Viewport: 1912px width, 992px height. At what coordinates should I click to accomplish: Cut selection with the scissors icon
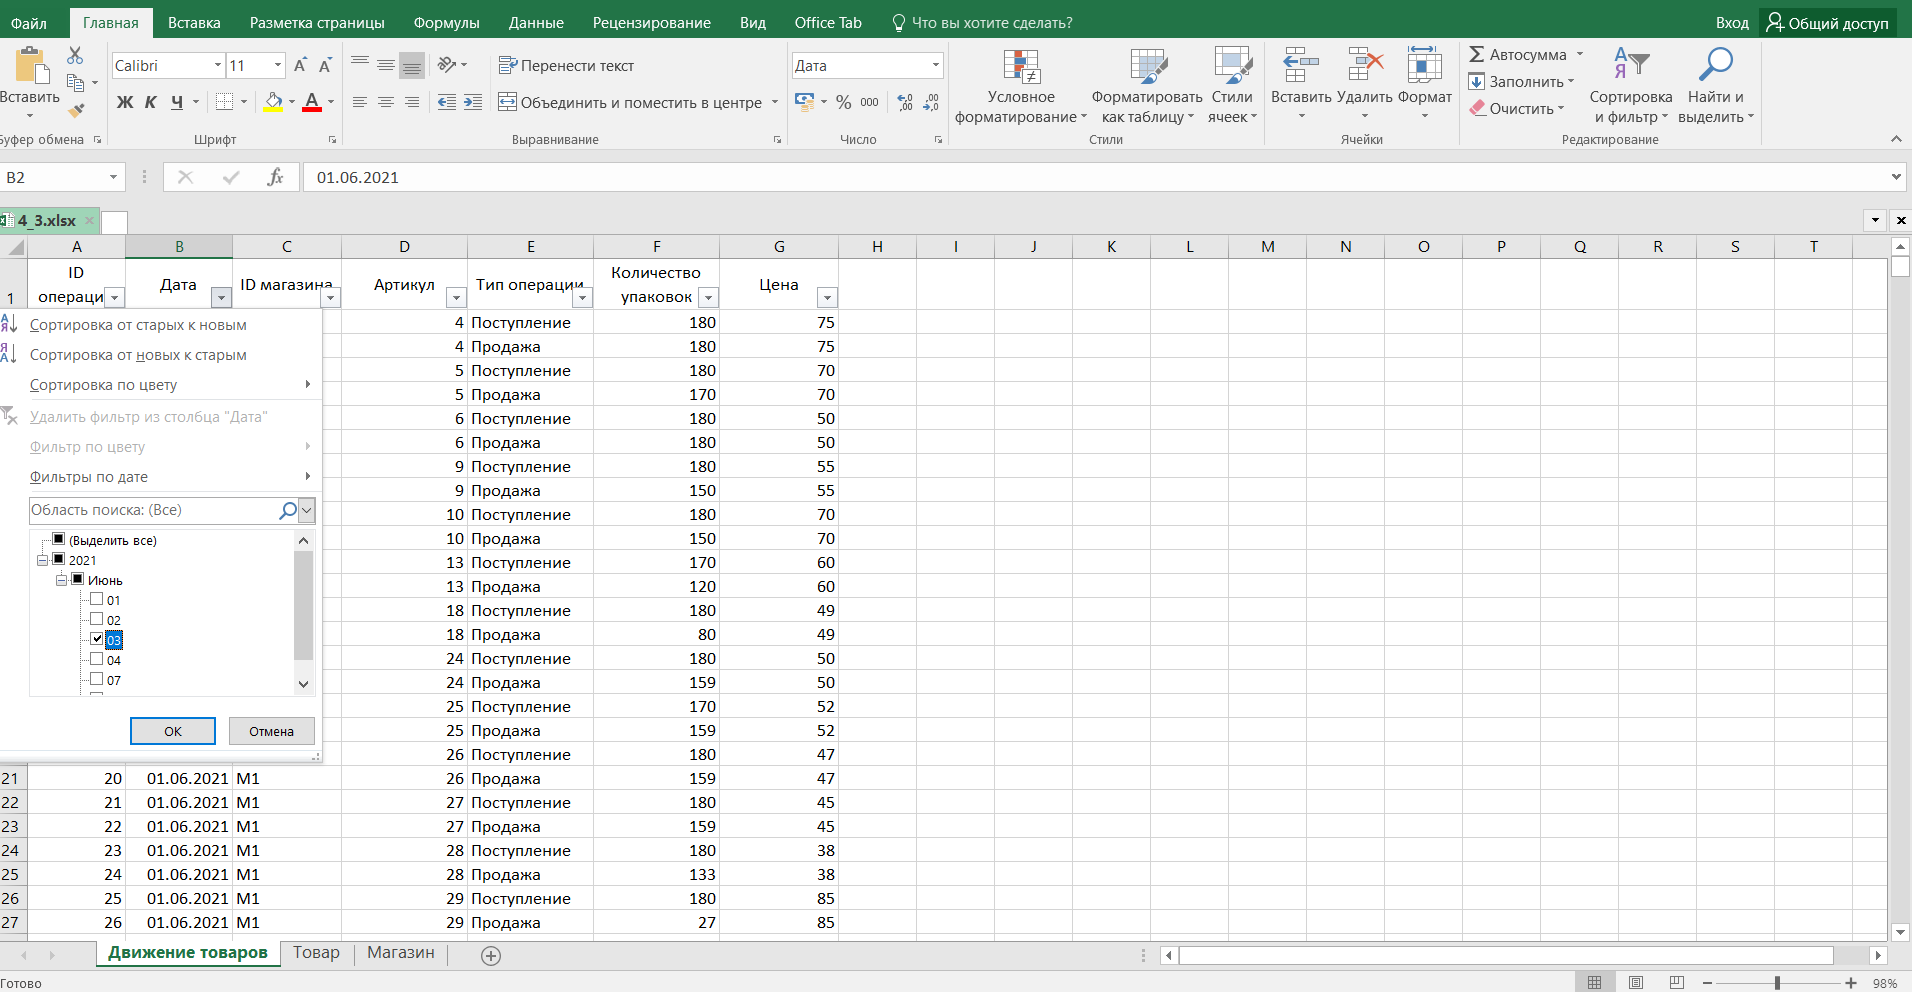click(75, 56)
